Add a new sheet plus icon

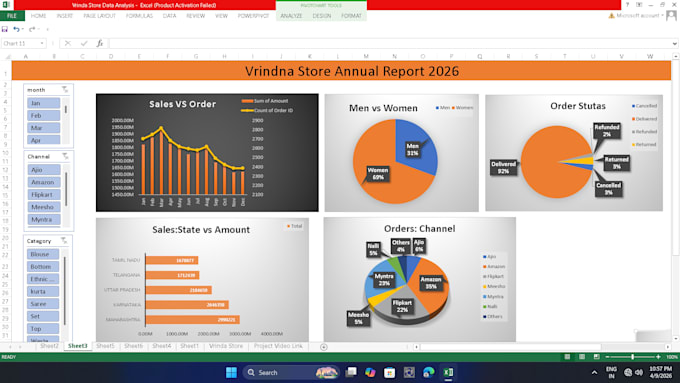(324, 347)
